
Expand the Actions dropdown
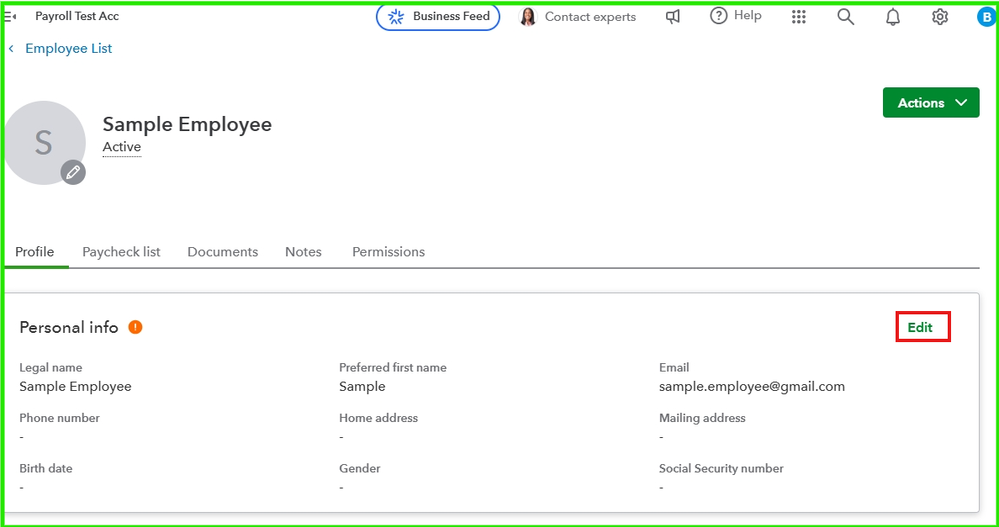930,103
